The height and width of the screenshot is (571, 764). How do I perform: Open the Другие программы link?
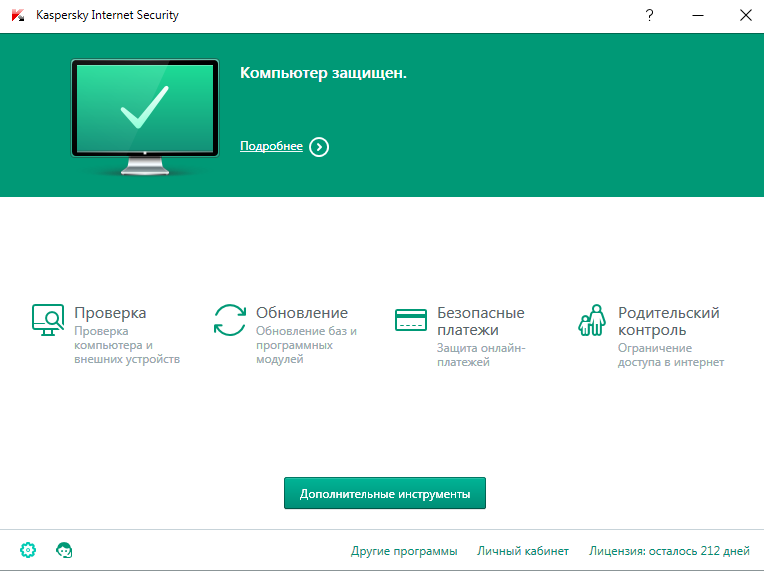pyautogui.click(x=404, y=551)
